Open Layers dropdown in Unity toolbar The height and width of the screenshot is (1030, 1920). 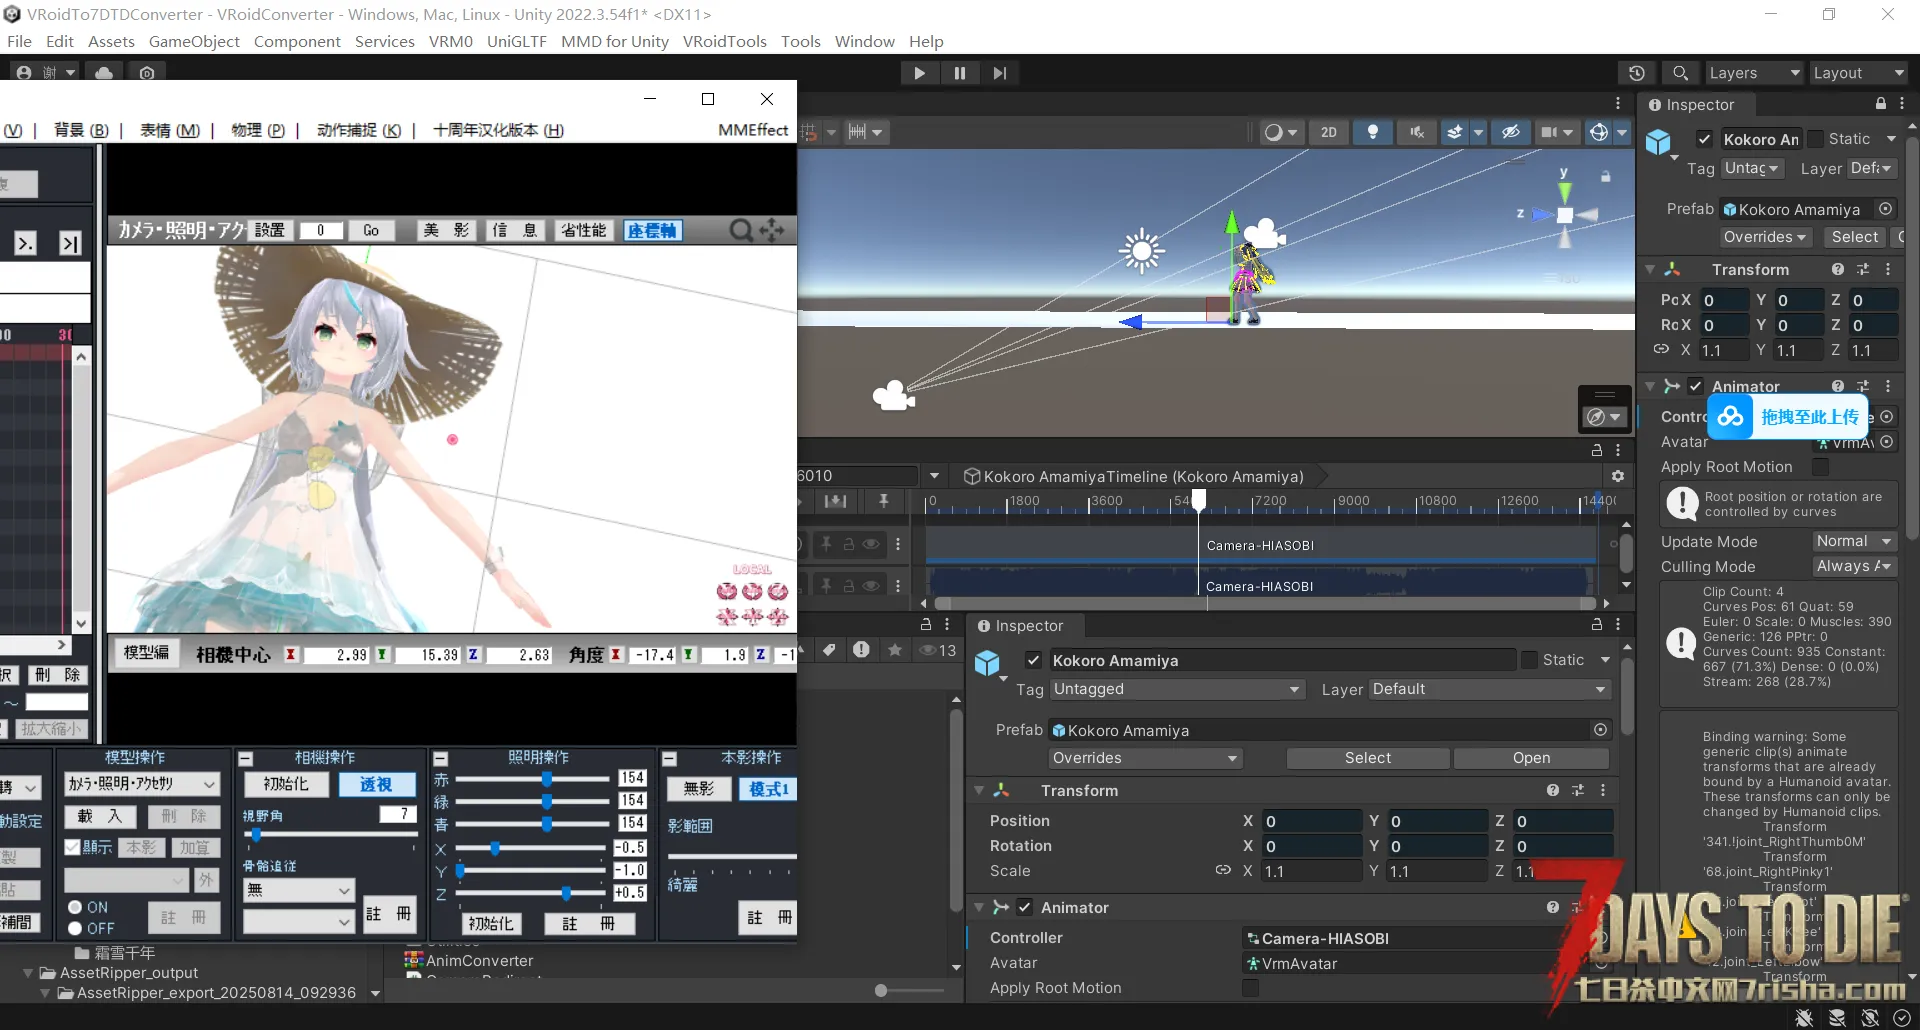(1754, 73)
